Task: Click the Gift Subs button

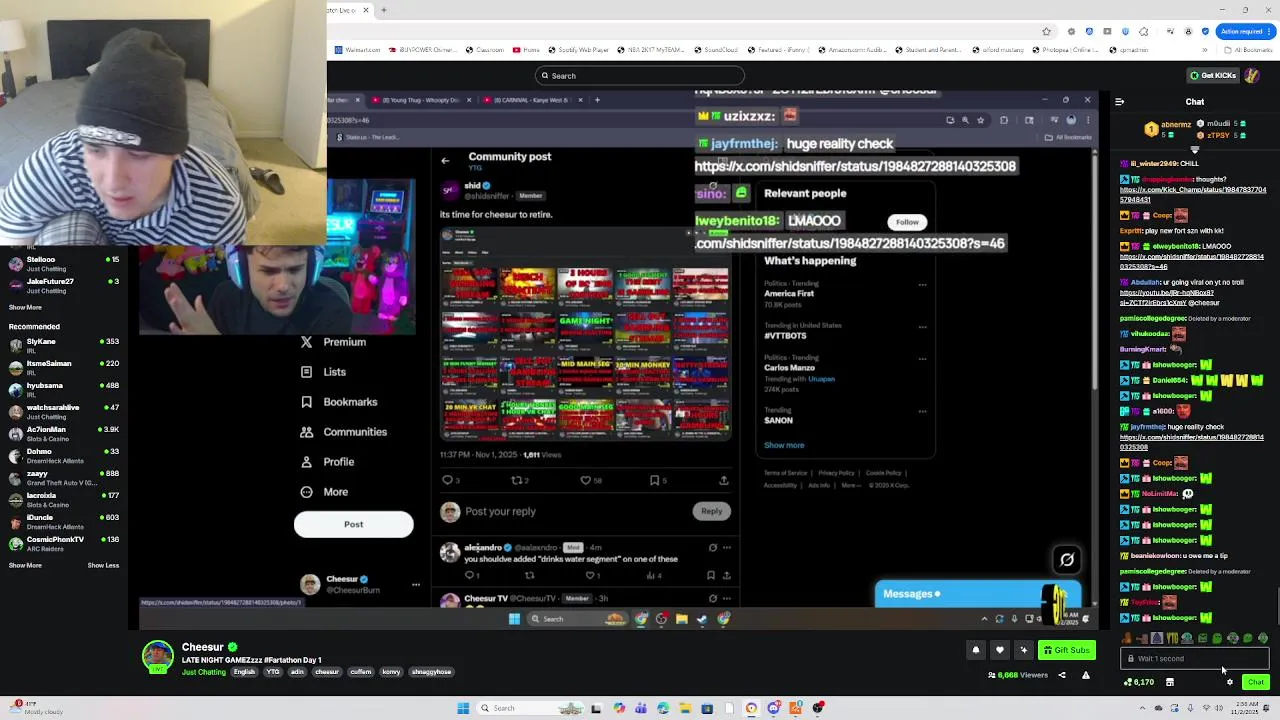Action: [1067, 650]
